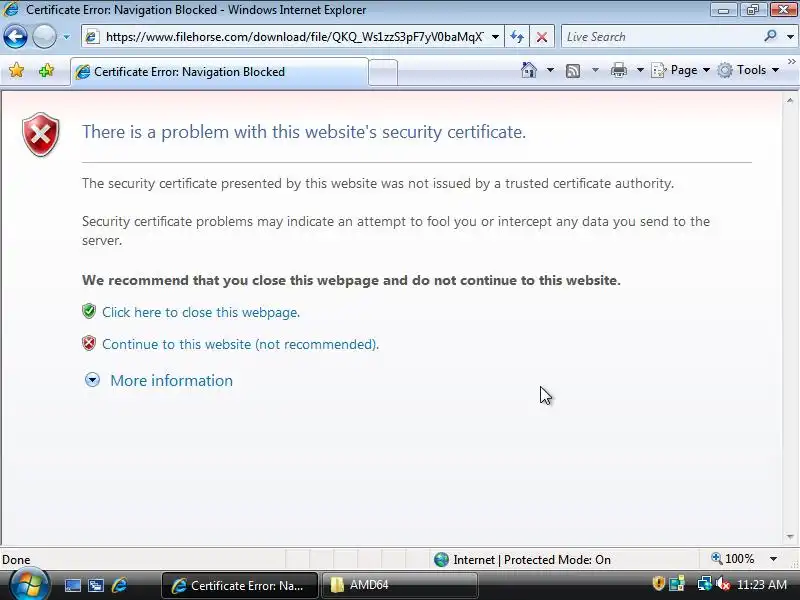Refresh the page with the Refresh icon
Image resolution: width=800 pixels, height=600 pixels.
point(517,37)
